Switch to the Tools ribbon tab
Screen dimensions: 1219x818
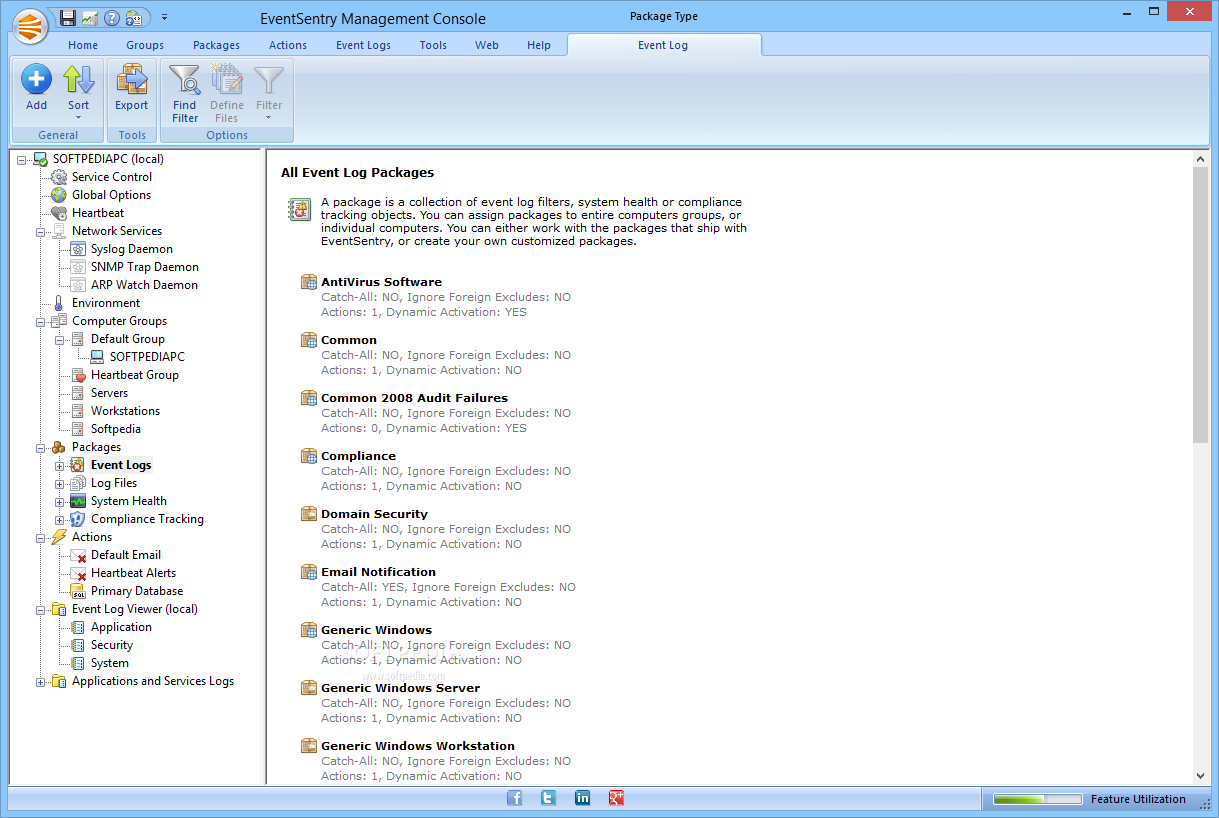point(433,45)
